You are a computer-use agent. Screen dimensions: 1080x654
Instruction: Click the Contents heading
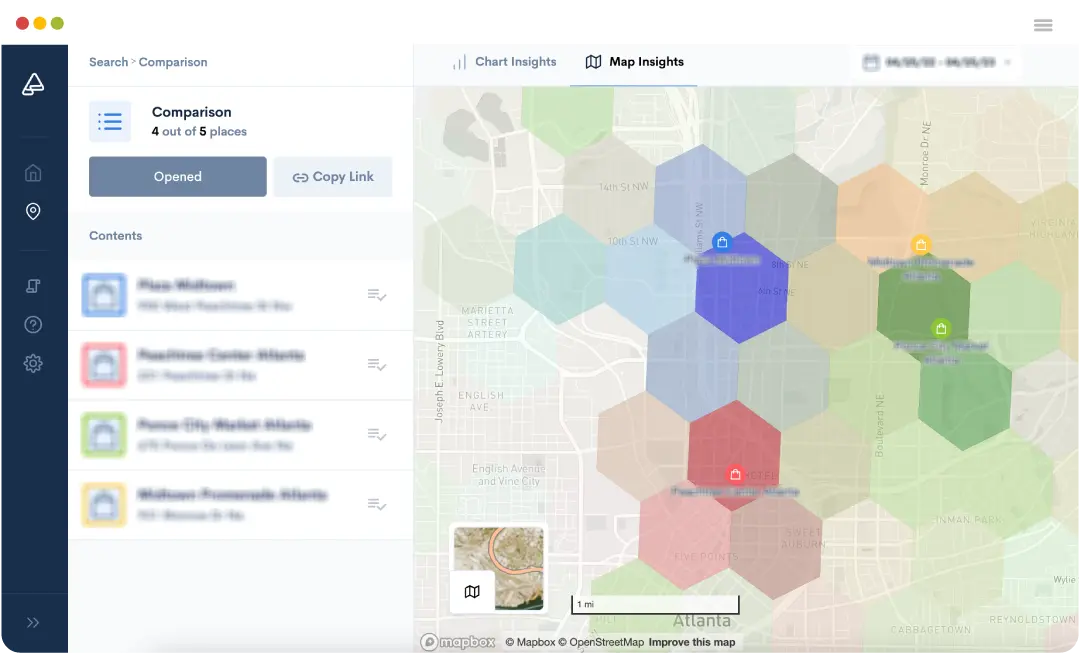[x=115, y=235]
